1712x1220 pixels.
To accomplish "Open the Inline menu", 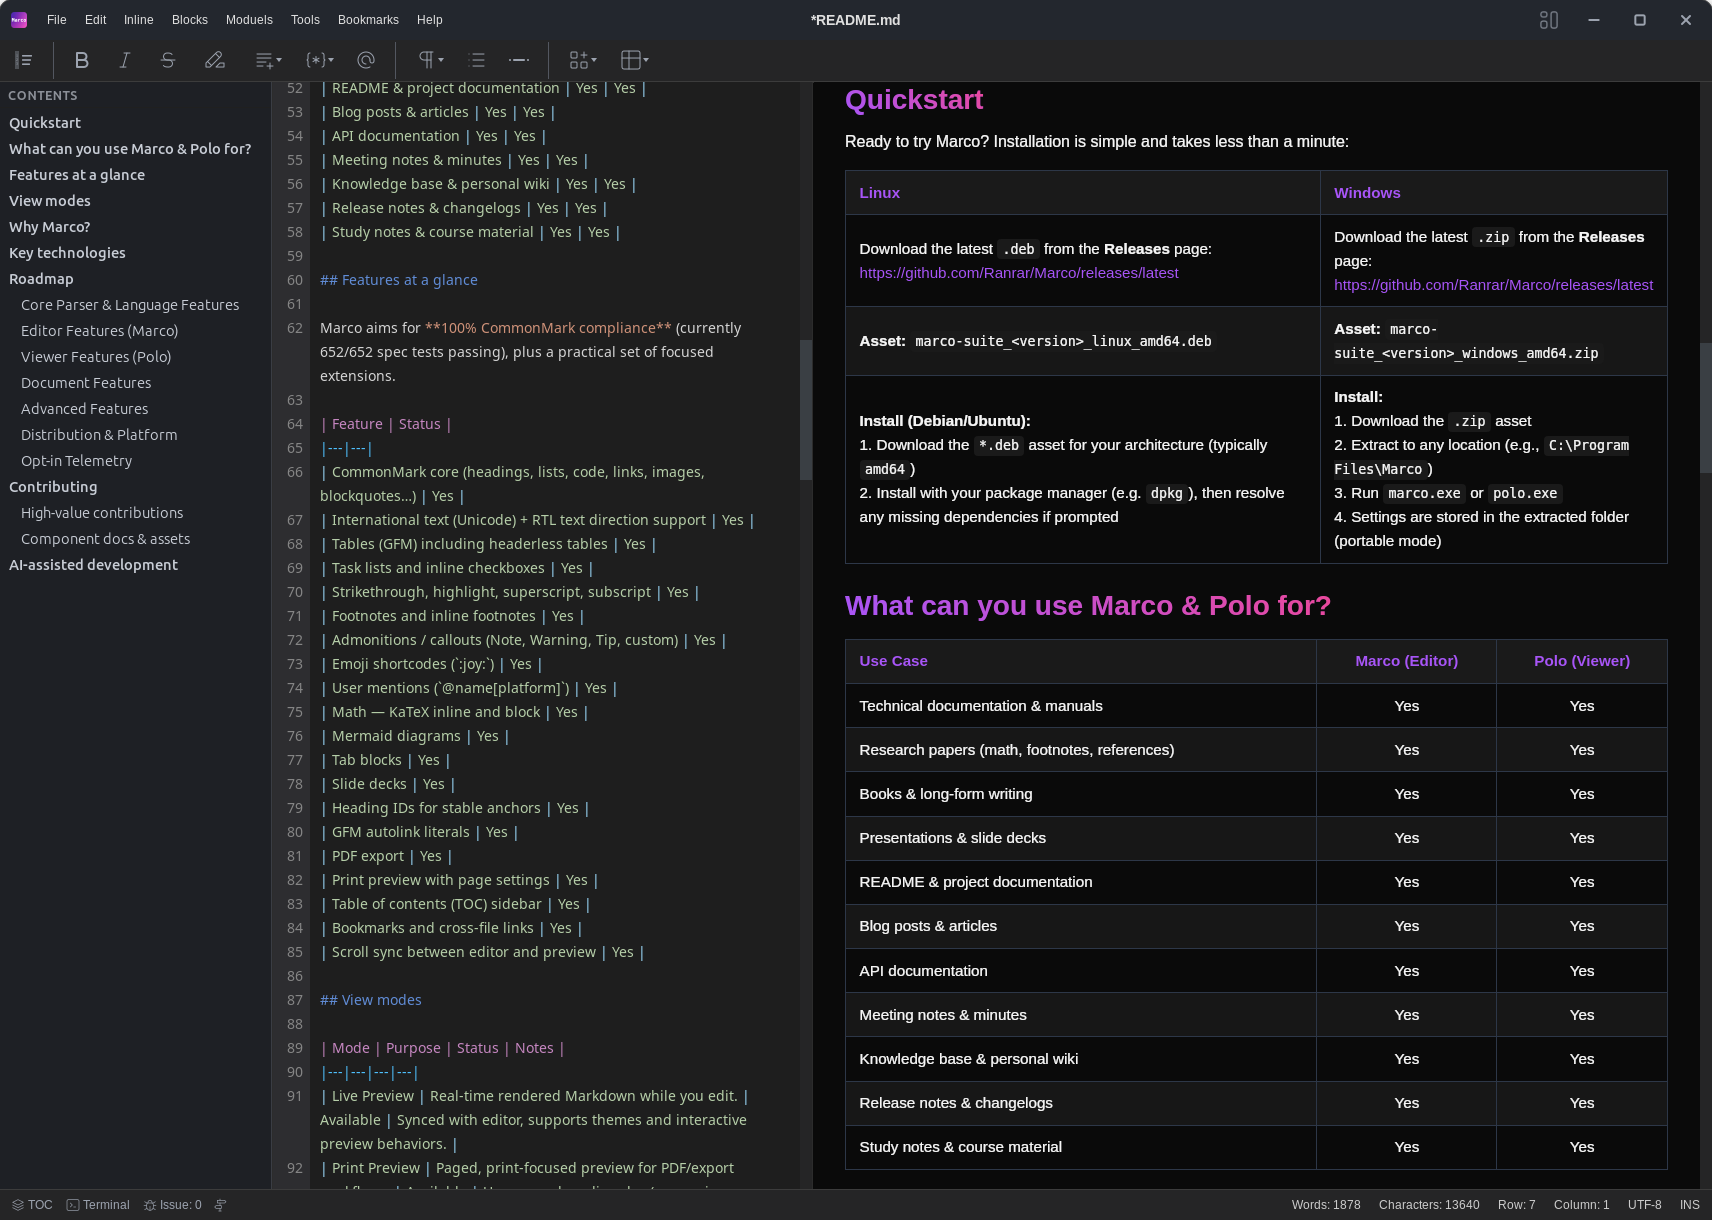I will coord(138,20).
